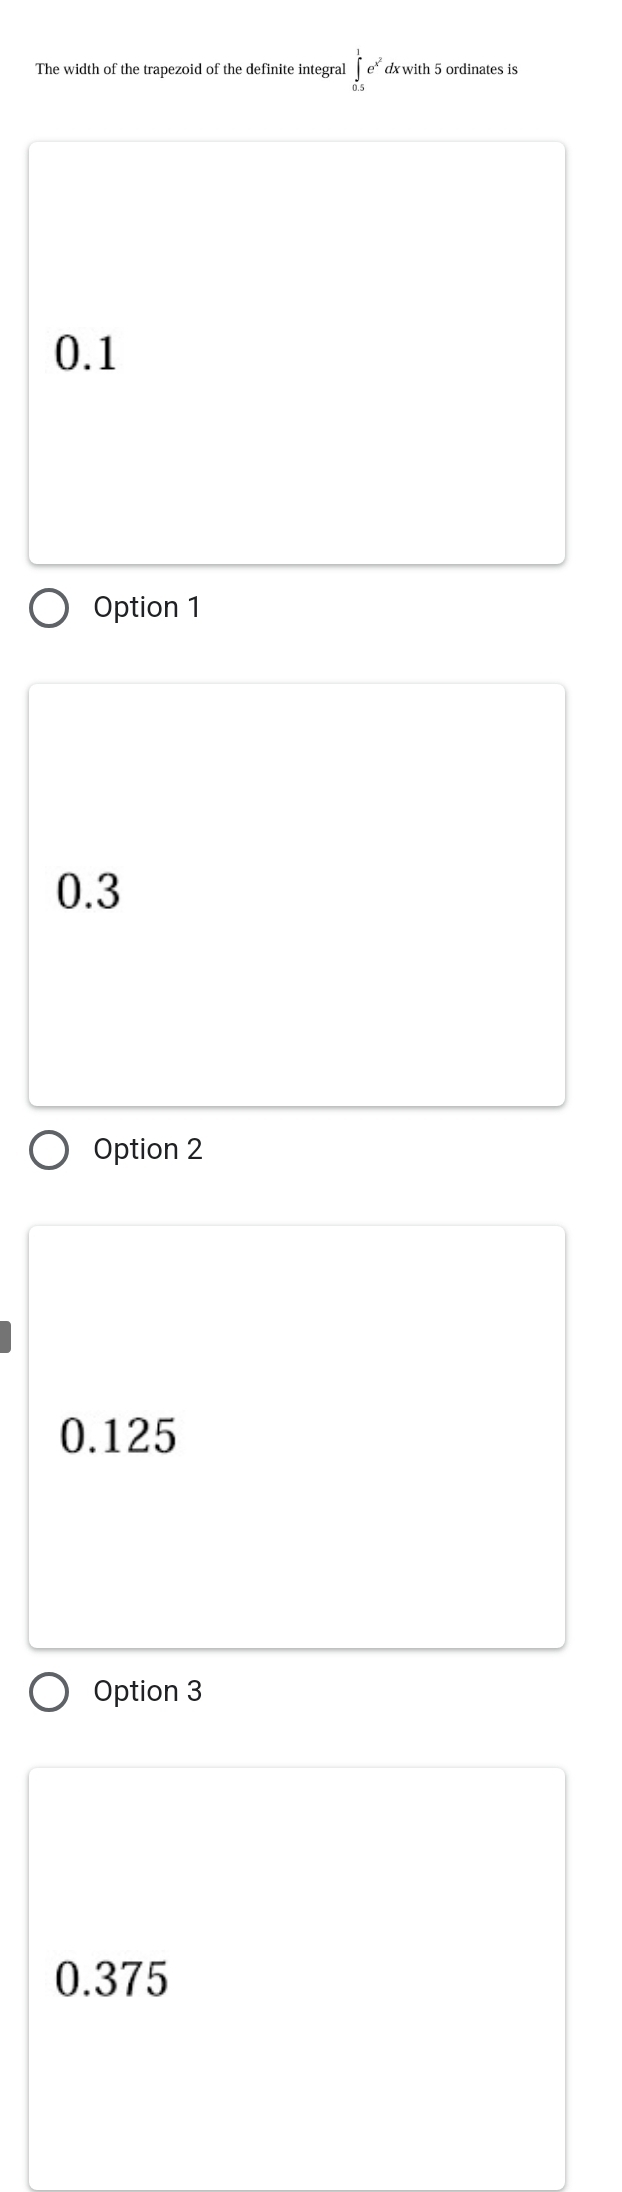Click the integral's lower limit 0.5

pyautogui.click(x=358, y=89)
